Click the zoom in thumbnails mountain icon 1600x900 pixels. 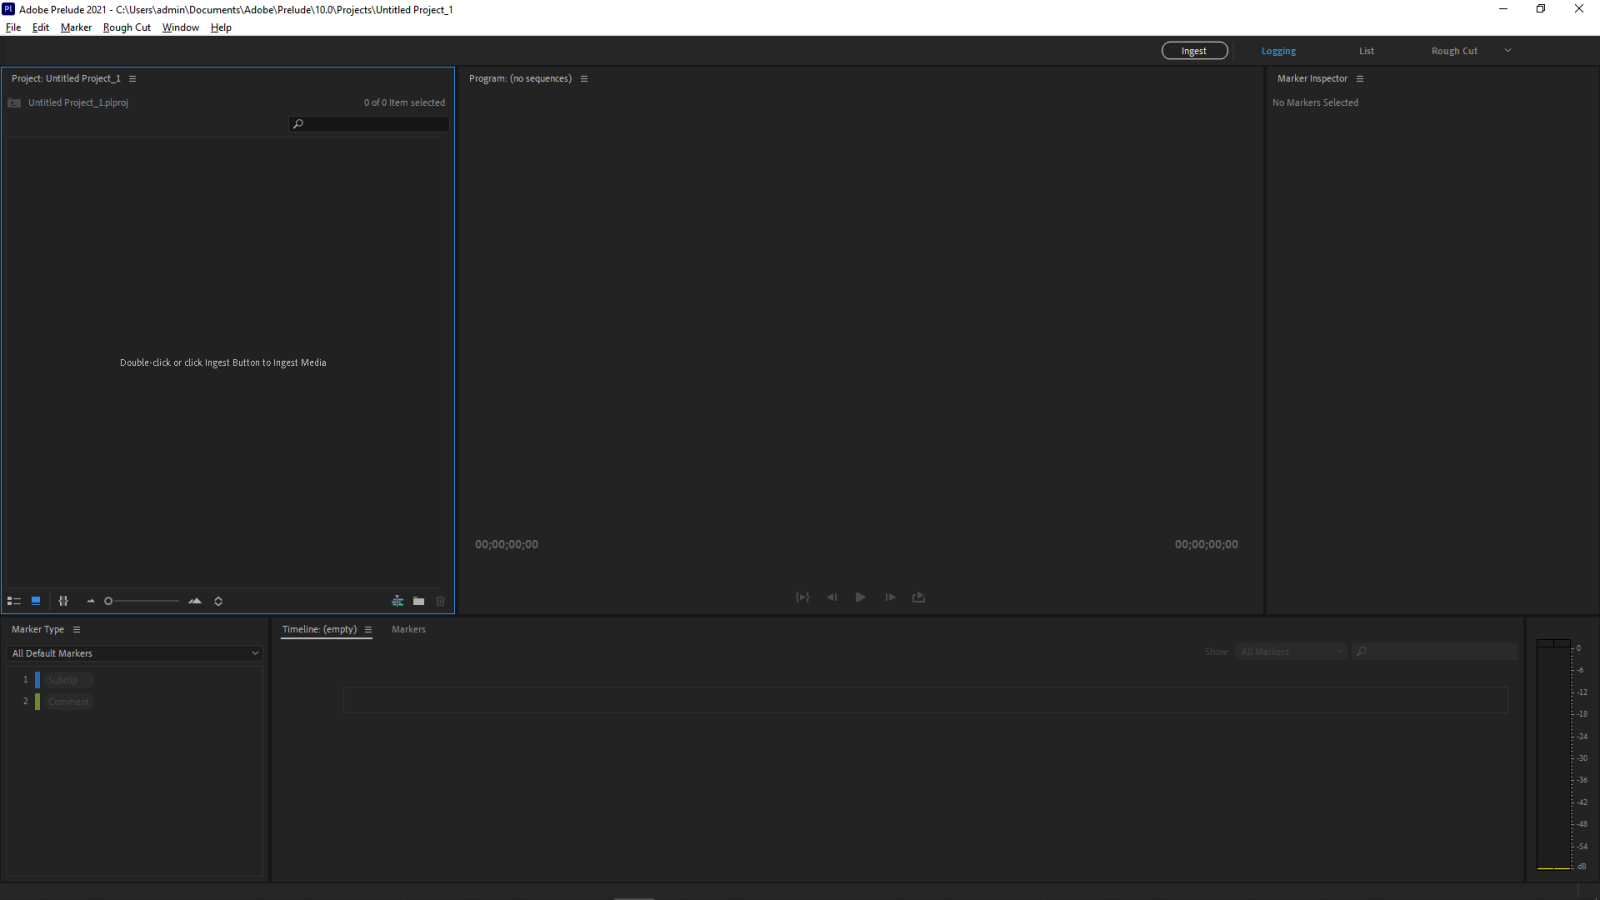(x=195, y=601)
